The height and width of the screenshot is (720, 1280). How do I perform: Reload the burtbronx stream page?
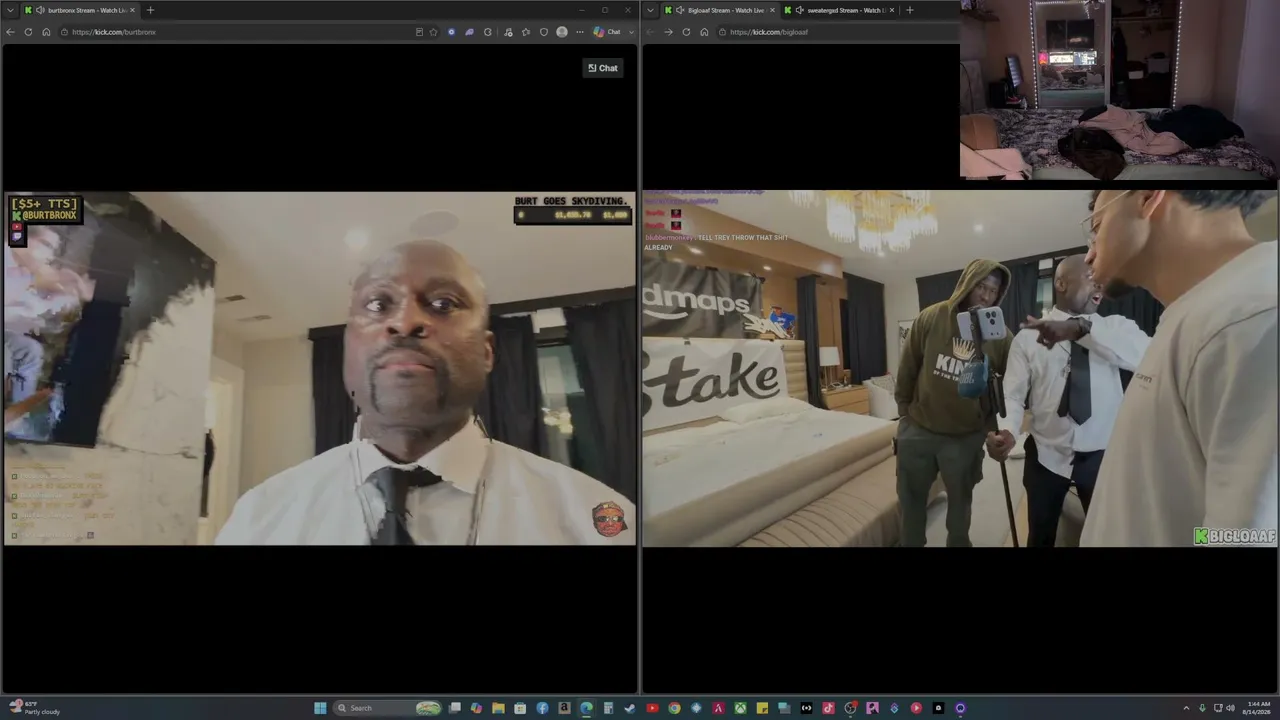(x=28, y=32)
